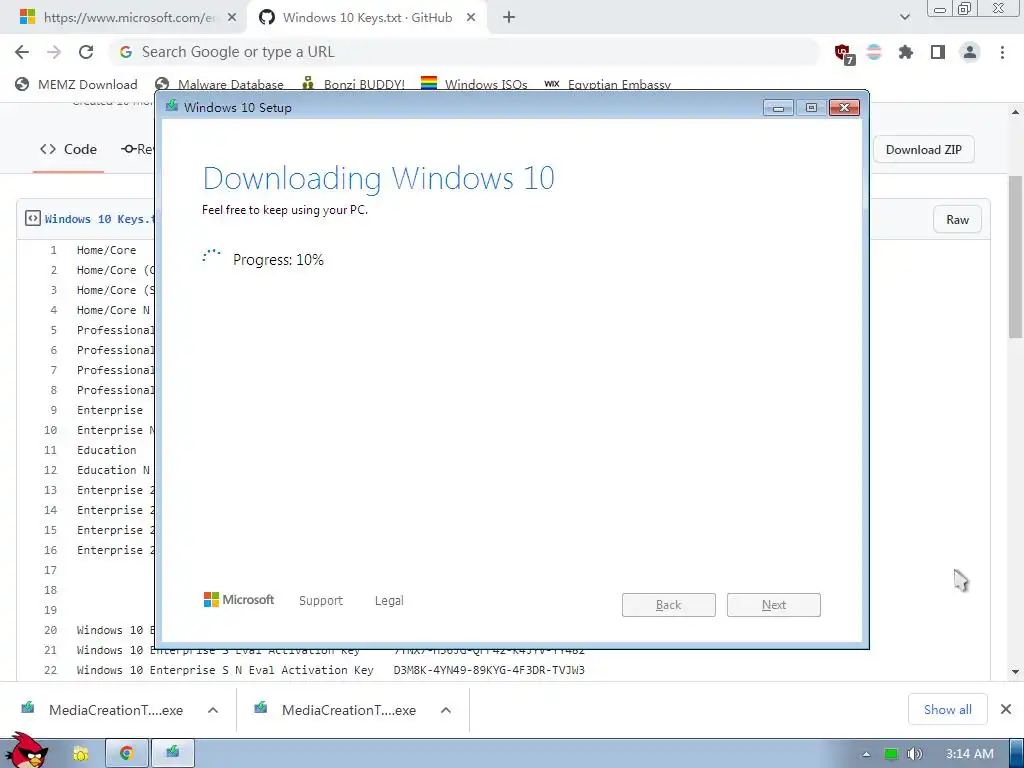Viewport: 1024px width, 768px height.
Task: Click line number 17 in the gist
Action: click(50, 570)
